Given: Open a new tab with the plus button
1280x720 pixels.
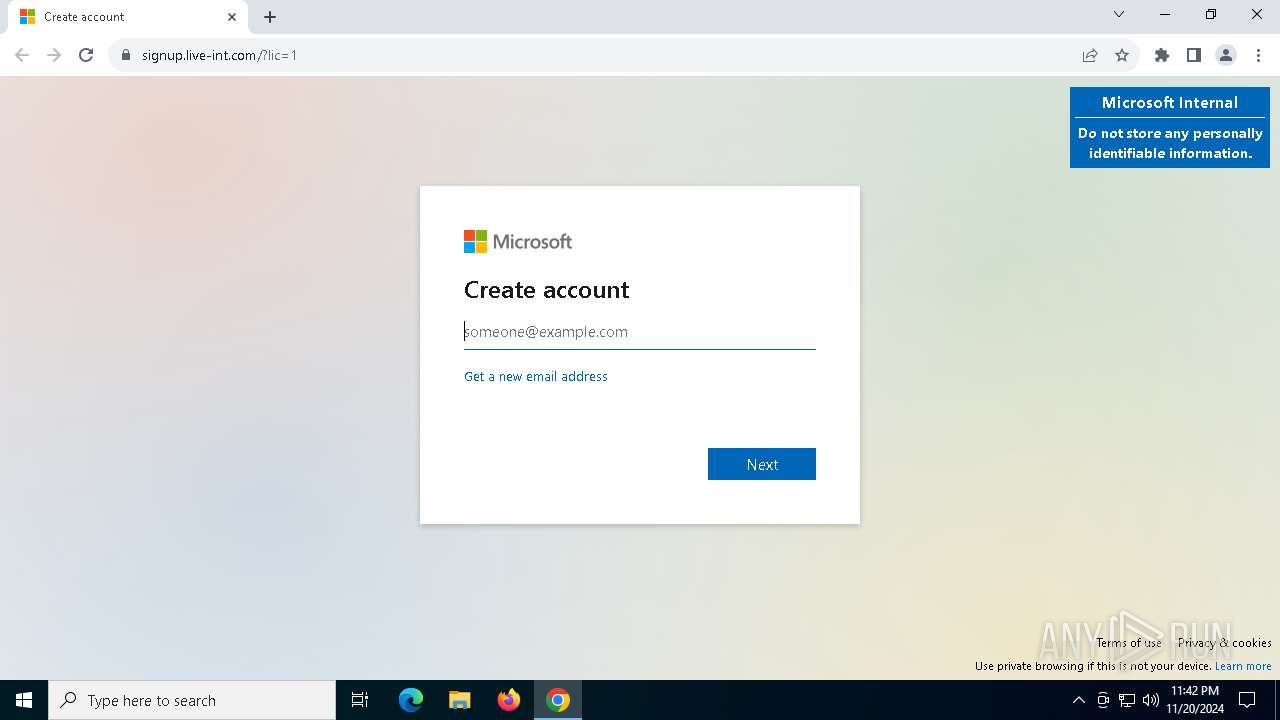Looking at the screenshot, I should 270,17.
